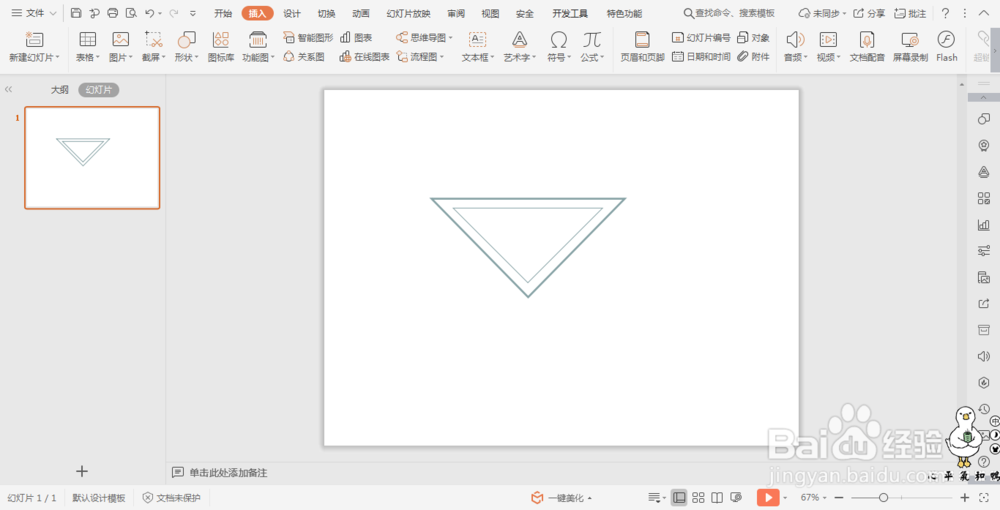Image resolution: width=1000 pixels, height=510 pixels.
Task: Click the 批注 comment button
Action: (910, 13)
